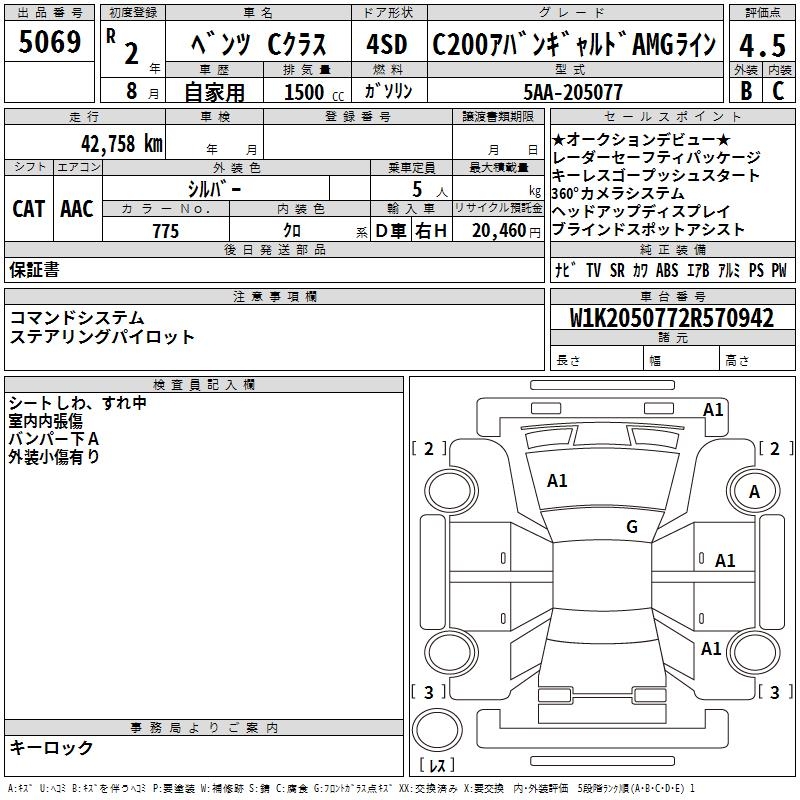Click the spare tire circle labeled レス

tap(437, 730)
